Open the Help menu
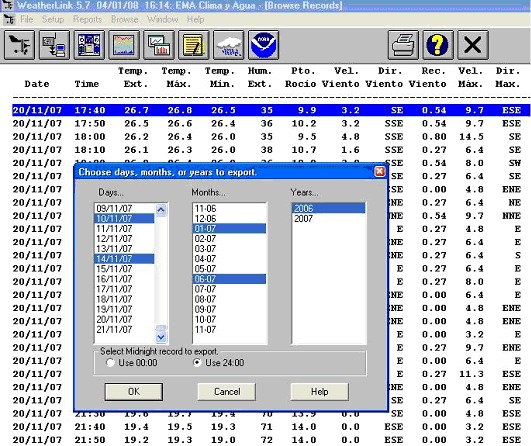The image size is (531, 446). click(195, 19)
